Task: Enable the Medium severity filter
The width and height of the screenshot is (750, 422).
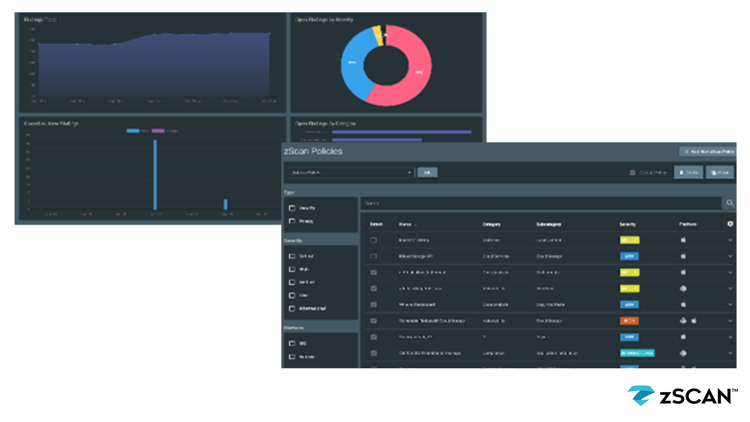Action: pyautogui.click(x=292, y=282)
